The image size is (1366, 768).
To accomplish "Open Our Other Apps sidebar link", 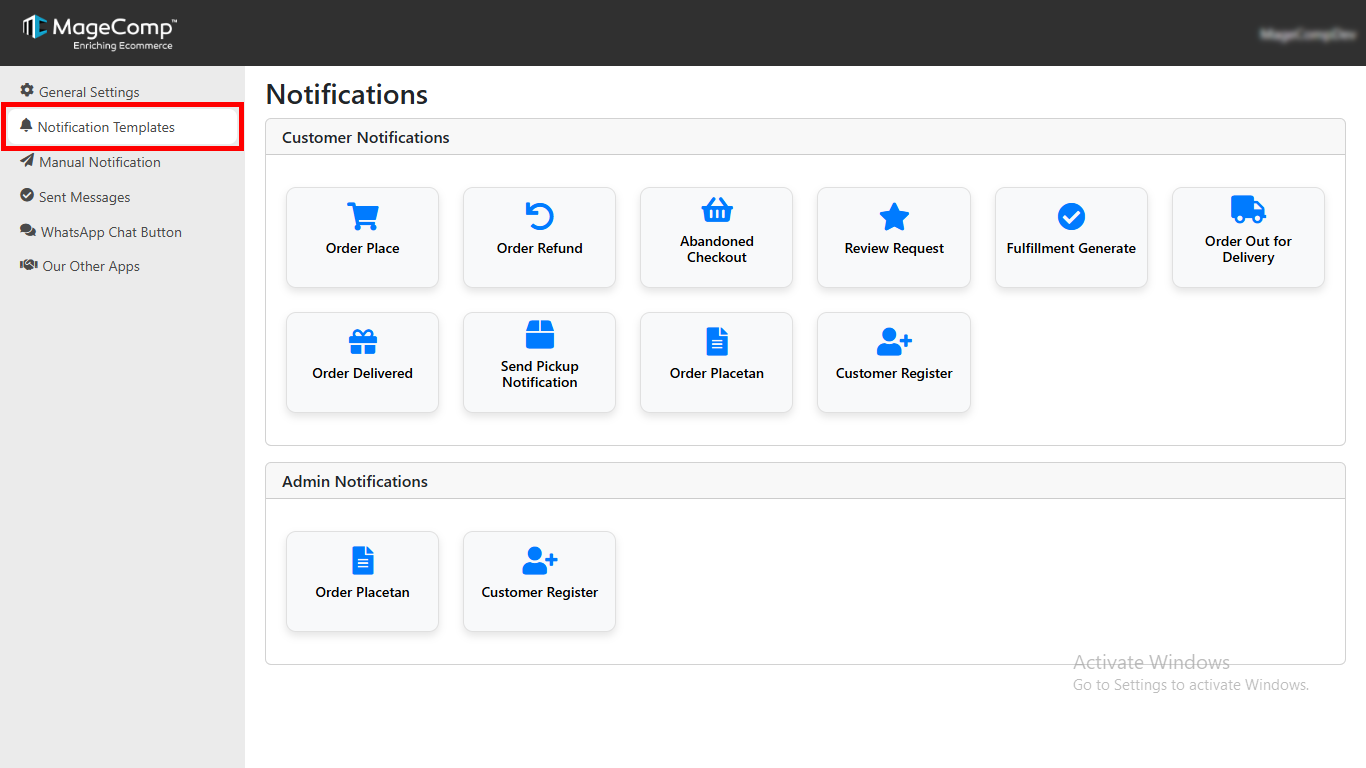I will coord(90,266).
